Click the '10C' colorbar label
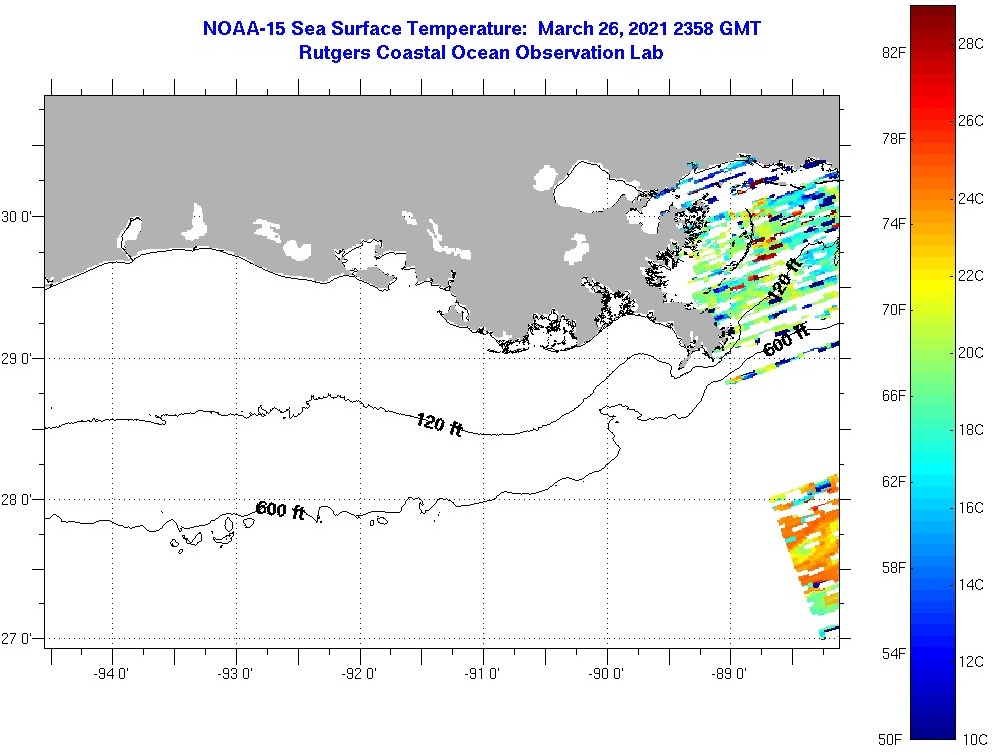The height and width of the screenshot is (754, 992). tap(975, 739)
